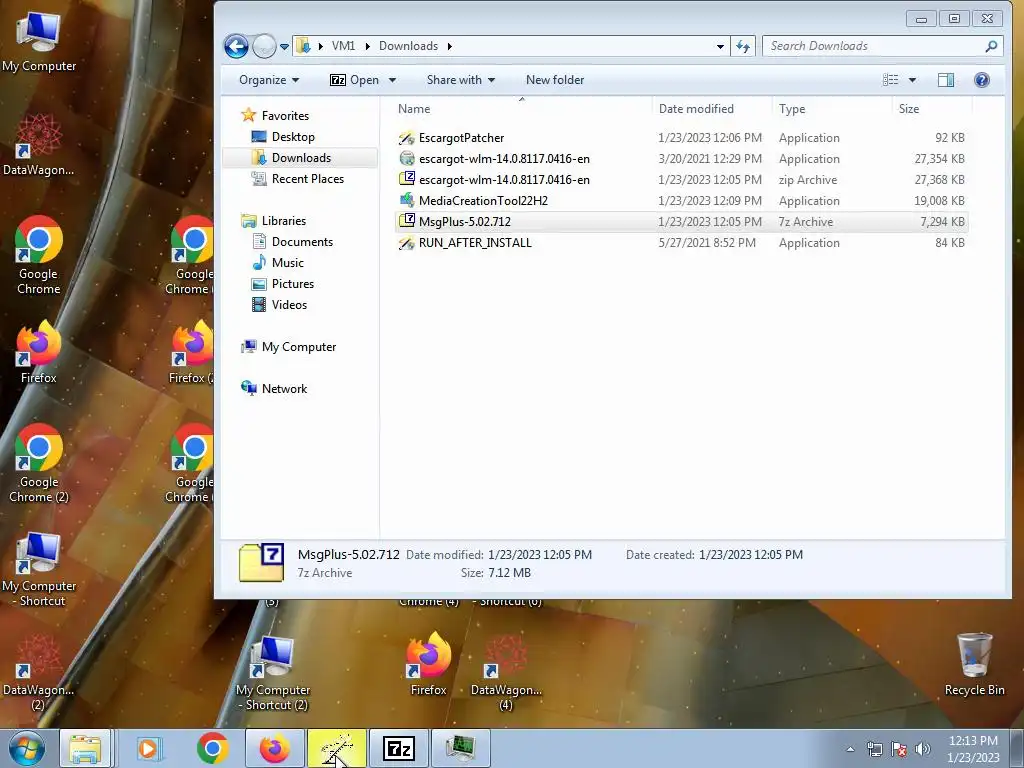Expand the Open button dropdown arrow

[x=392, y=80]
